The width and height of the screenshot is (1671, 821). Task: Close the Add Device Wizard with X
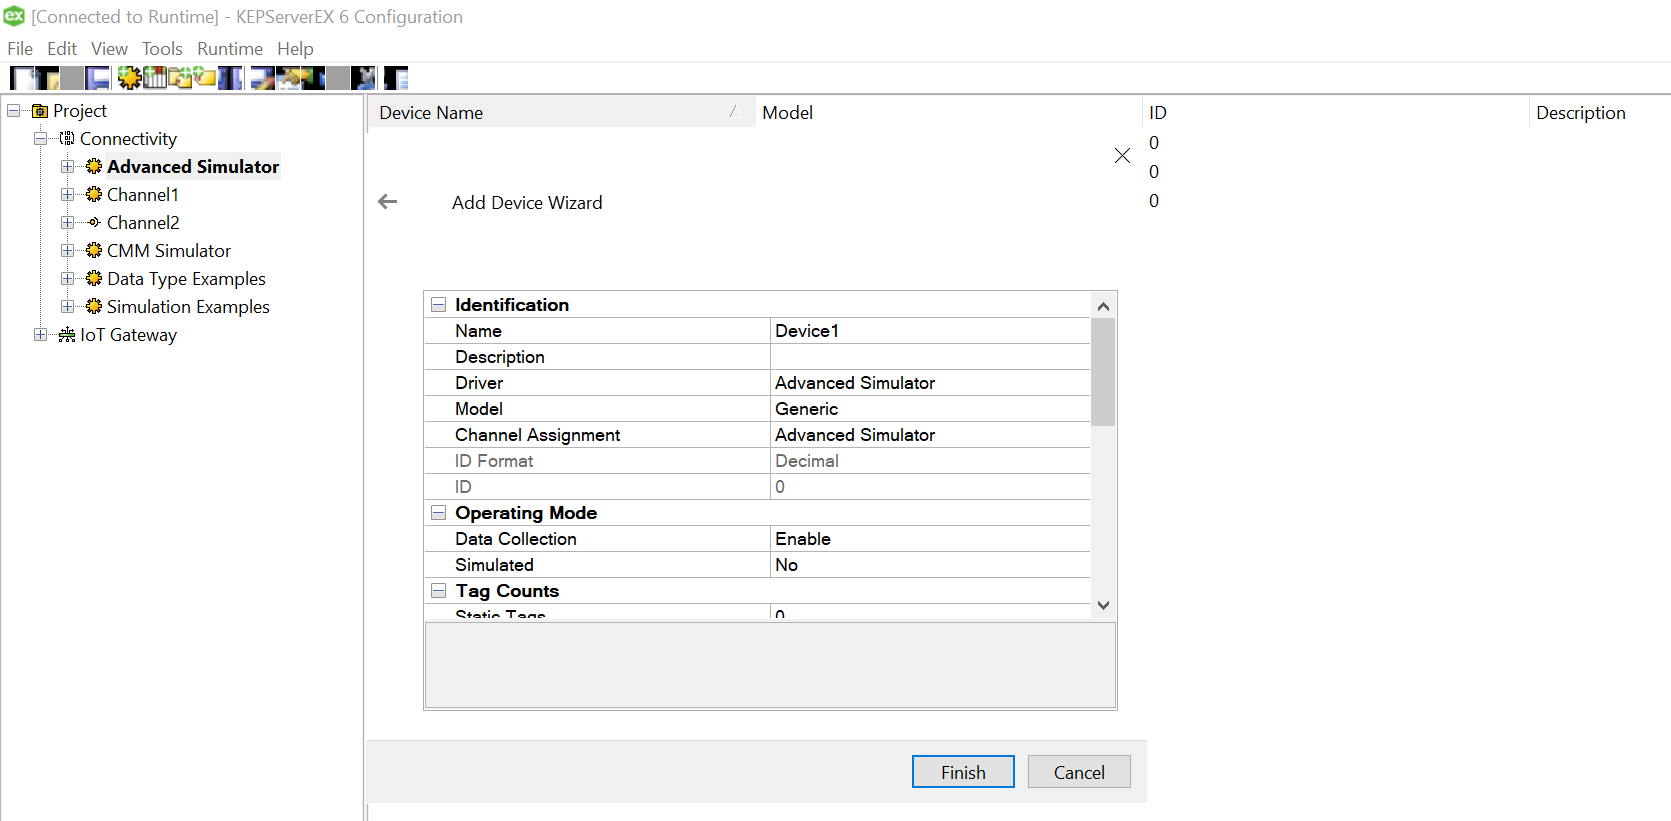1122,155
